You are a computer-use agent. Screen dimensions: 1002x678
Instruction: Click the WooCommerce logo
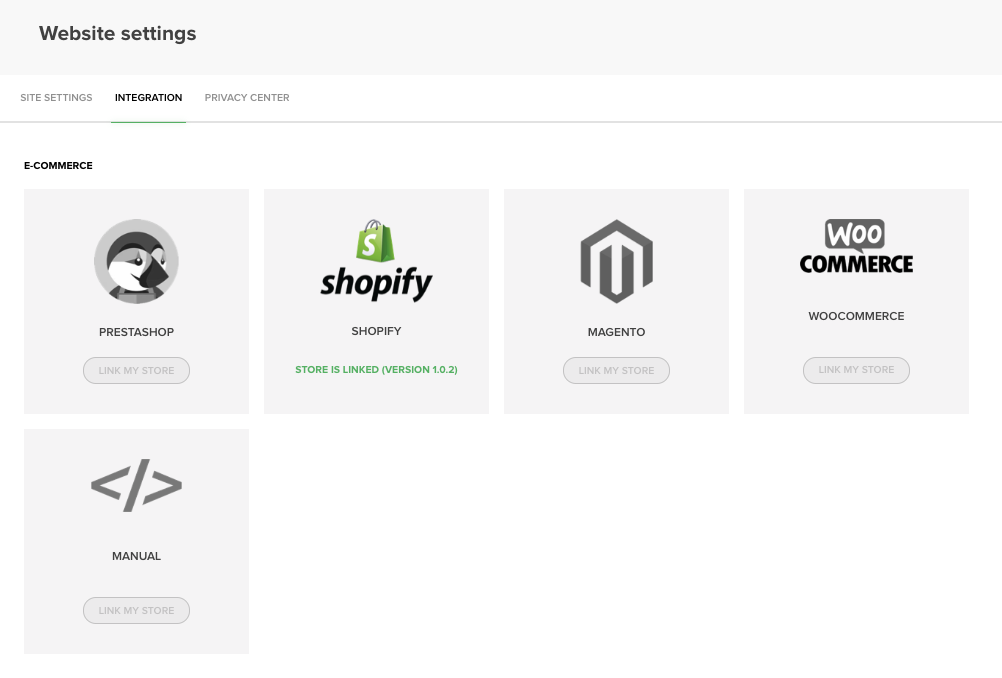856,247
